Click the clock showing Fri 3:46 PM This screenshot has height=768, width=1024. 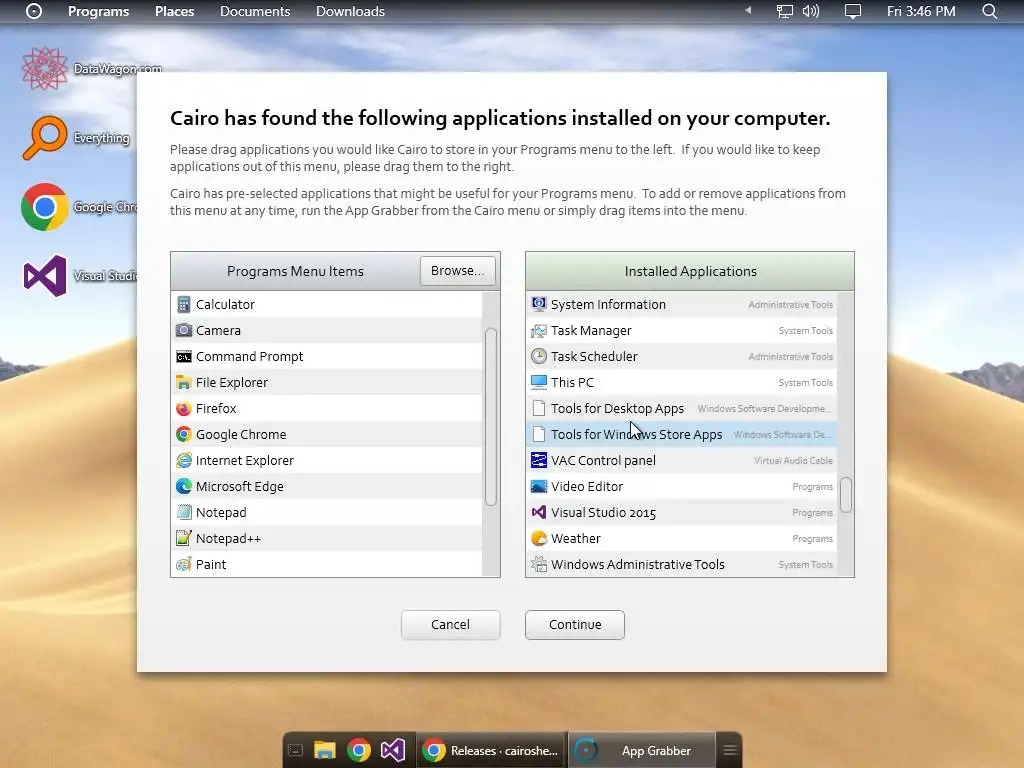click(x=921, y=11)
